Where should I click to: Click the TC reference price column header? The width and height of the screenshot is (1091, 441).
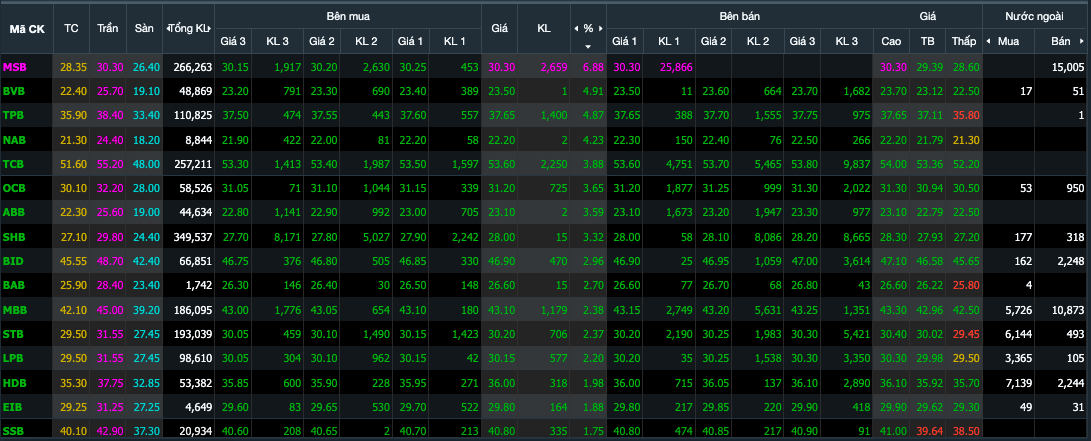click(71, 29)
